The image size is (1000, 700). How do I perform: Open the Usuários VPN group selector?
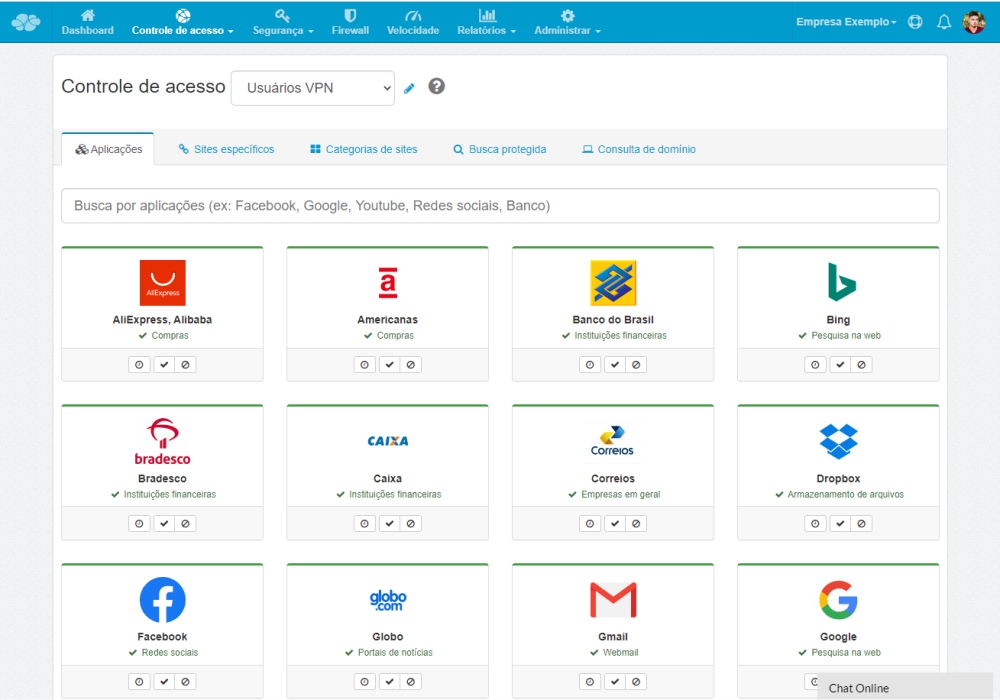pyautogui.click(x=312, y=88)
